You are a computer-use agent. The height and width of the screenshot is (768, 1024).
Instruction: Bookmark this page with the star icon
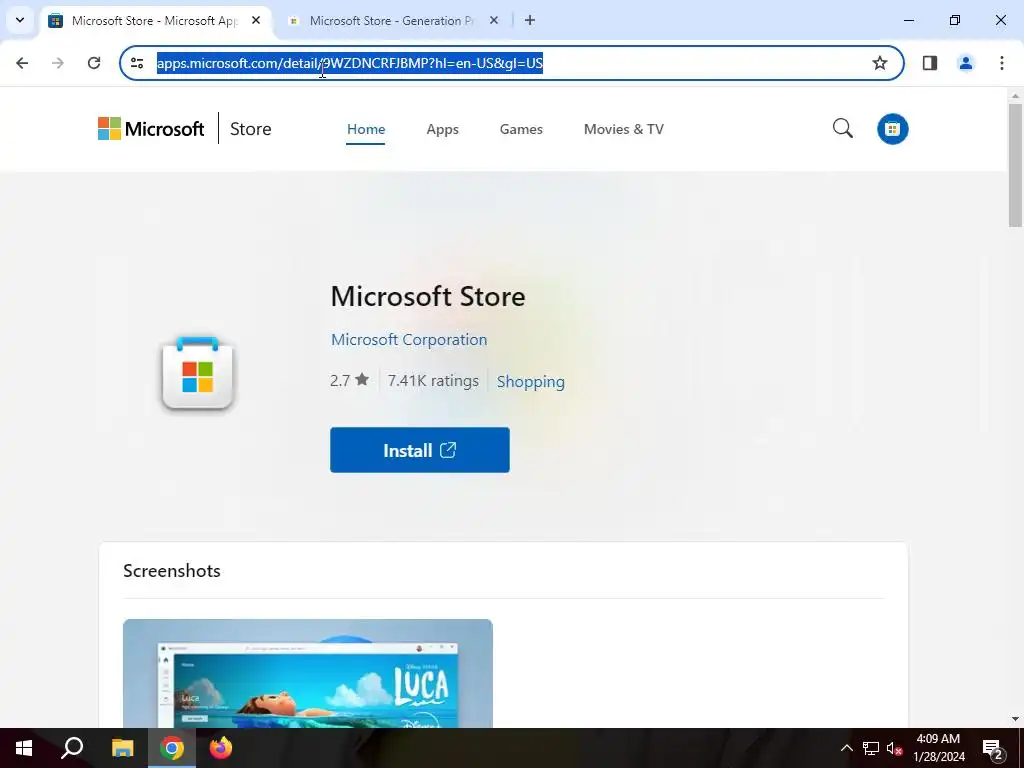point(880,63)
